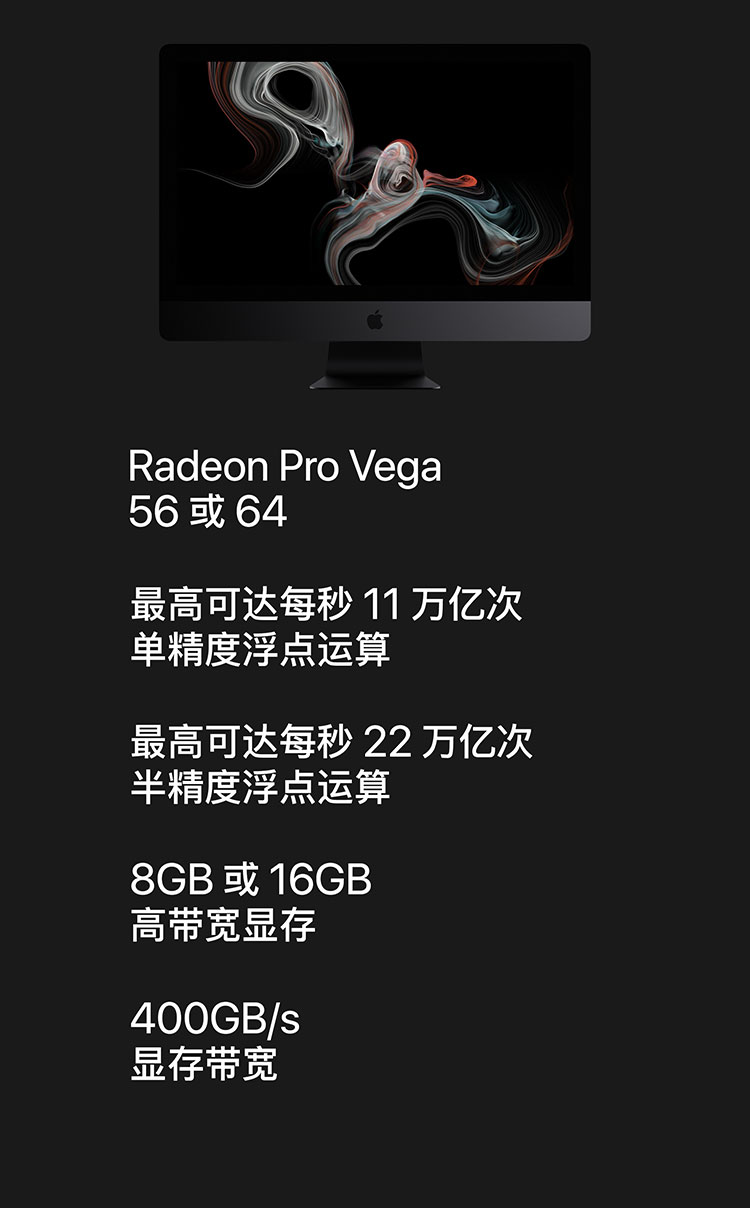Click the 半精度浮点运算 text
This screenshot has width=750, height=1208.
260,787
